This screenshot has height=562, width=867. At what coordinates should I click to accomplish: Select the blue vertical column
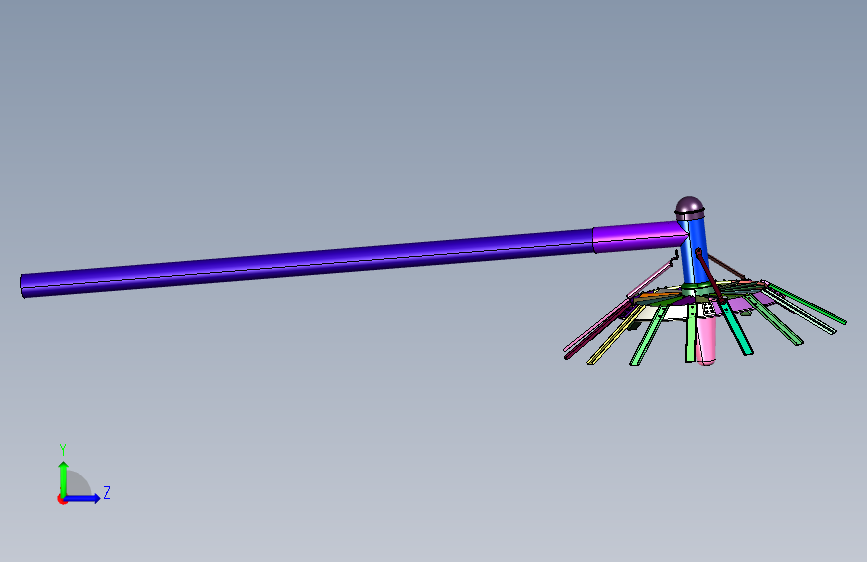click(694, 252)
